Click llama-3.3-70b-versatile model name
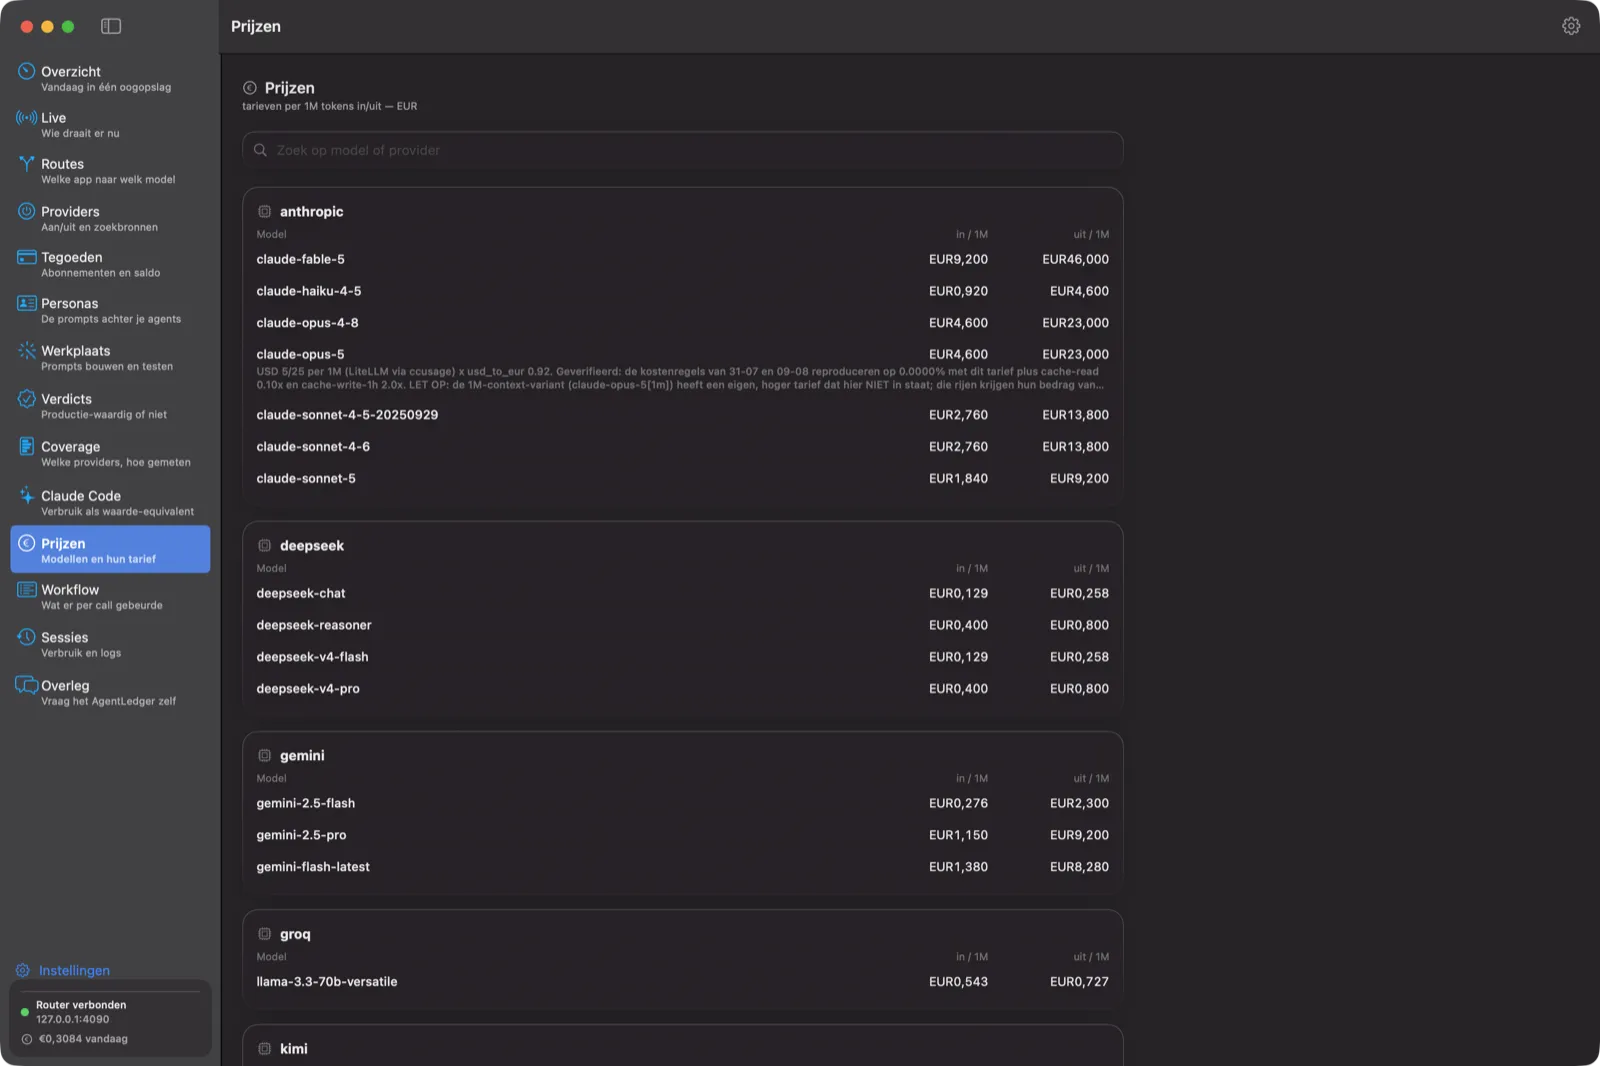The image size is (1600, 1066). tap(327, 982)
